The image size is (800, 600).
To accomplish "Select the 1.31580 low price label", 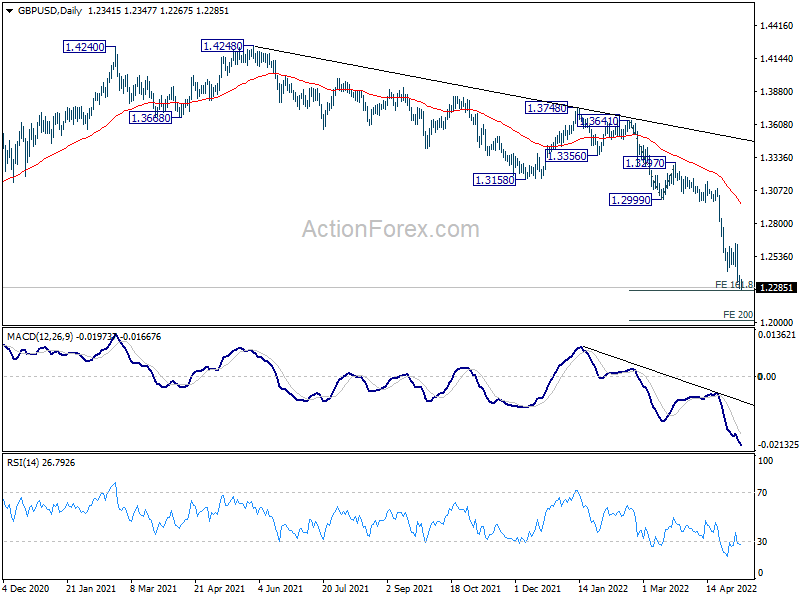I will pos(494,180).
